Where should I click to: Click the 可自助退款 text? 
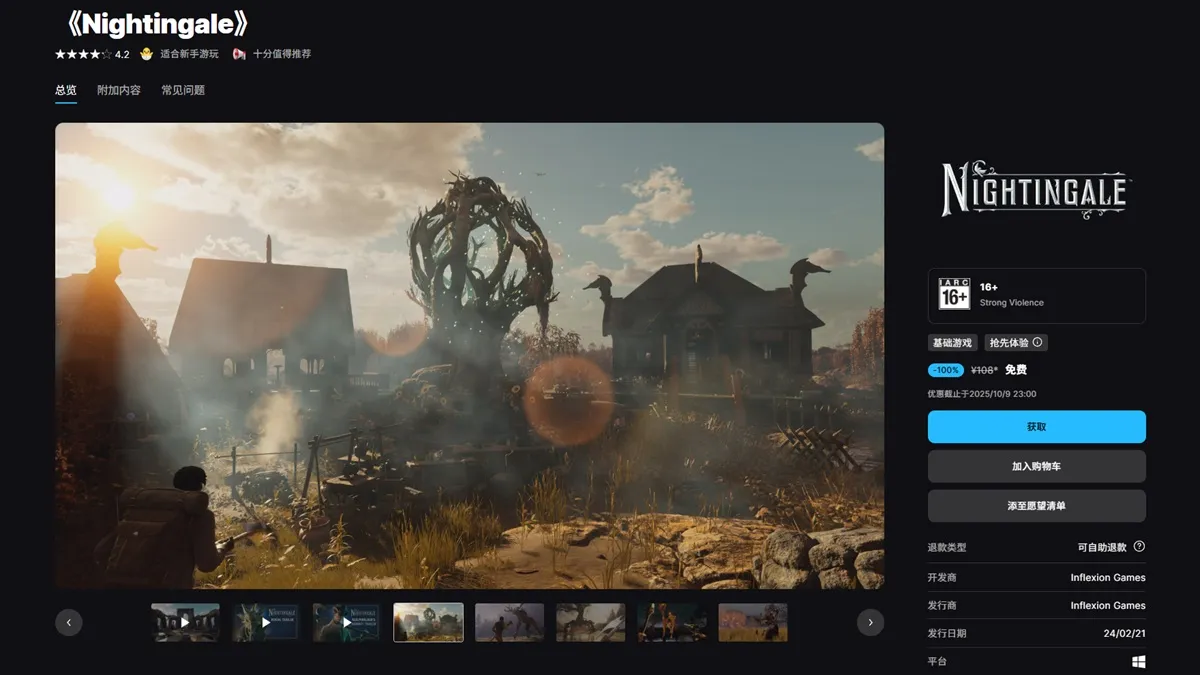pos(1102,548)
